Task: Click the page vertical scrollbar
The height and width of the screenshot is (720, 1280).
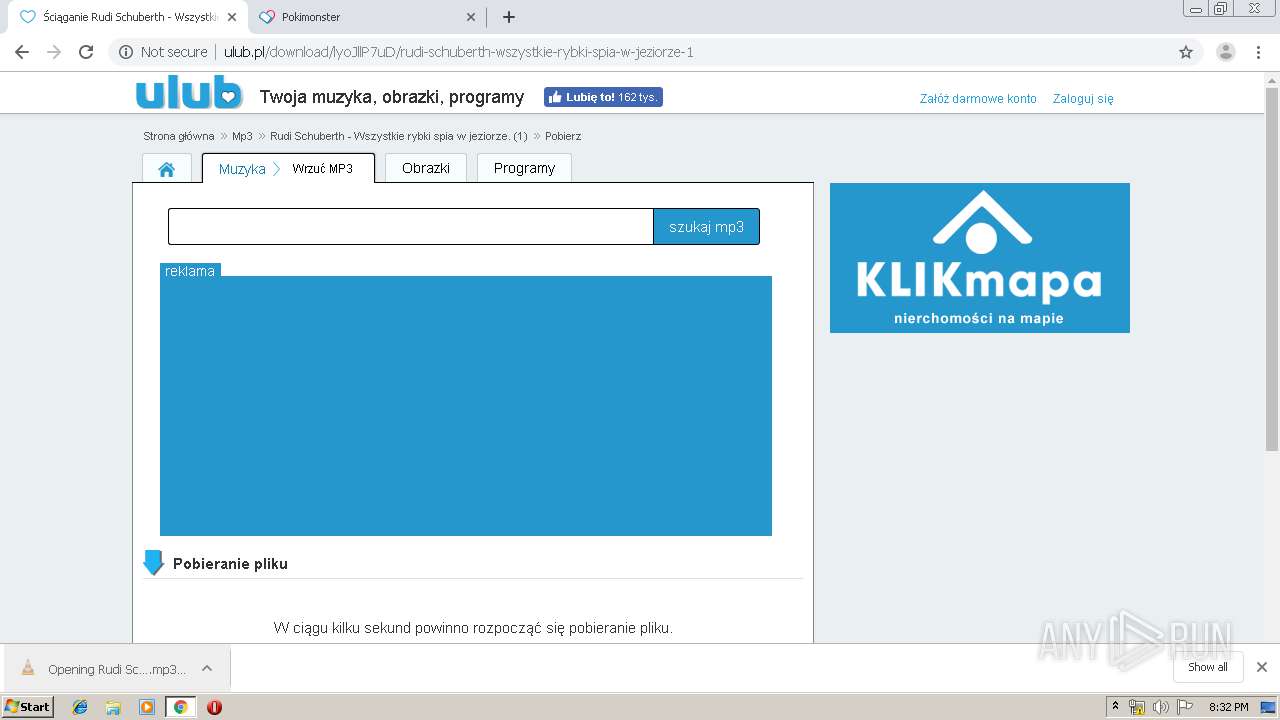Action: point(1272,268)
